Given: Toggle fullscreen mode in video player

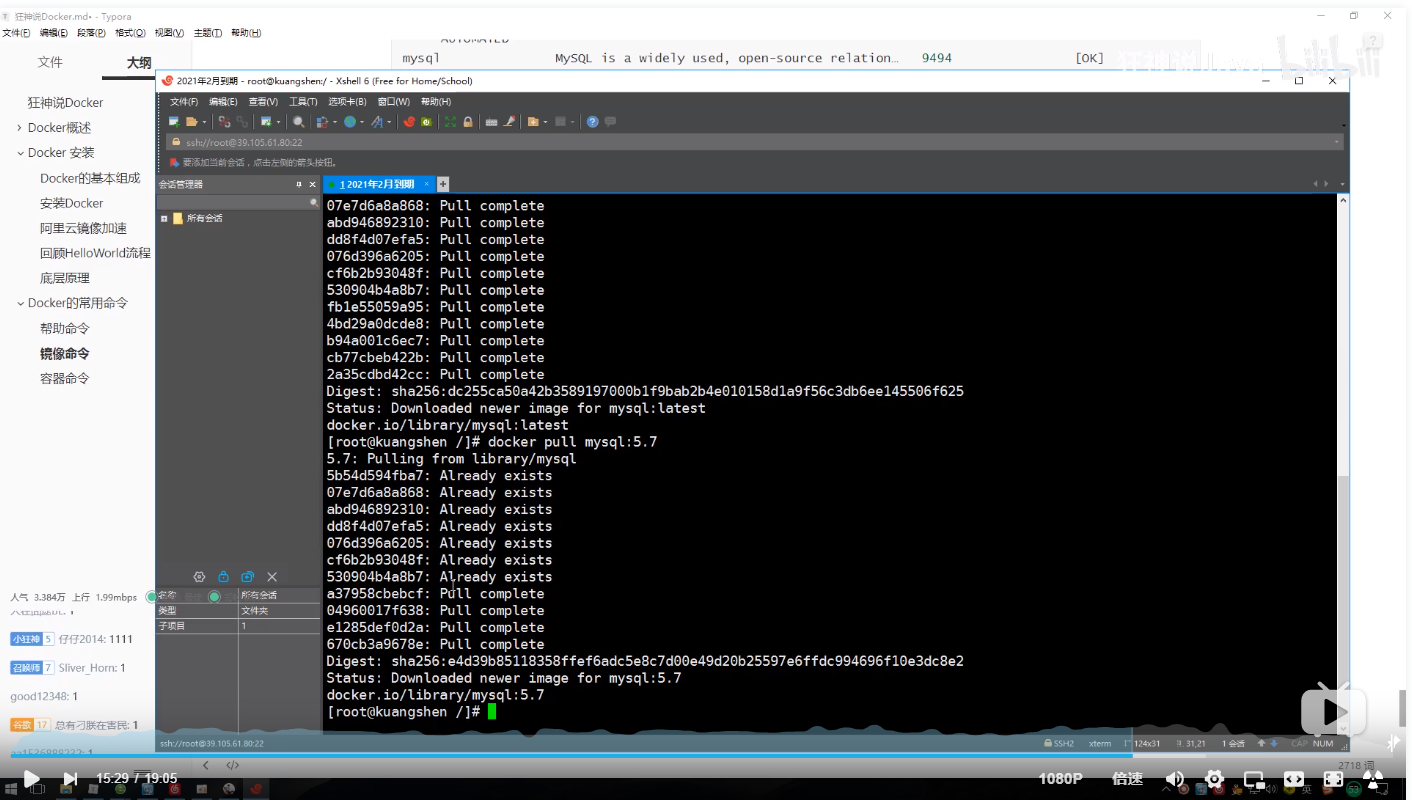Looking at the screenshot, I should point(1333,778).
